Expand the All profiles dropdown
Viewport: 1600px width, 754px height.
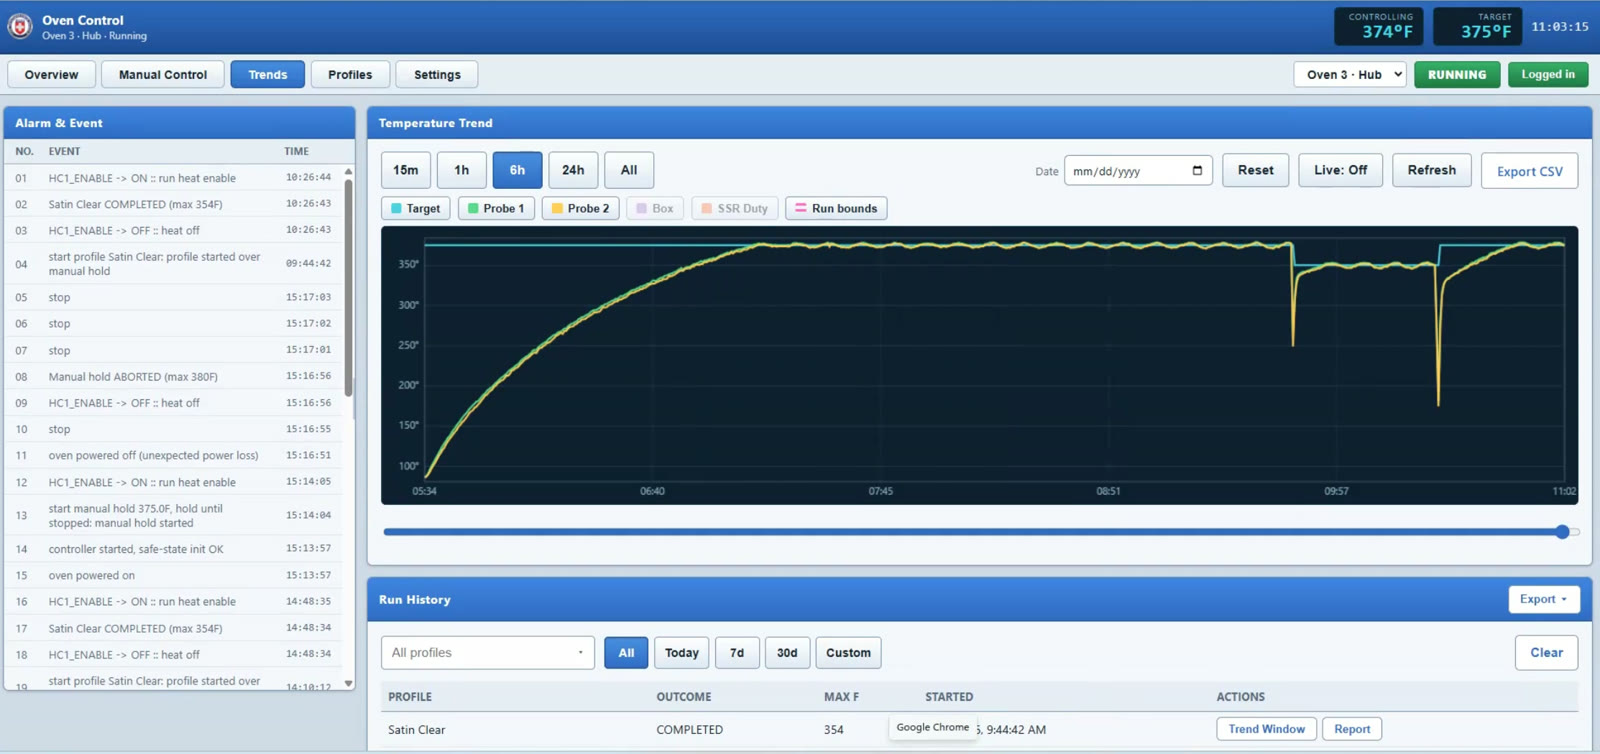(x=487, y=653)
